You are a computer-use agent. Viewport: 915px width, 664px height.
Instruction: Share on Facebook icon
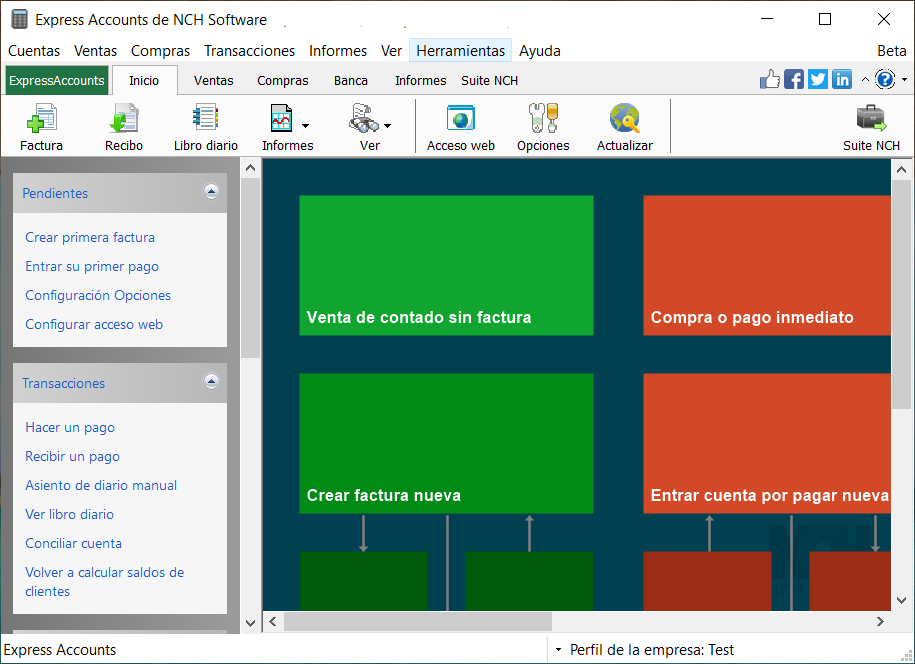(794, 79)
